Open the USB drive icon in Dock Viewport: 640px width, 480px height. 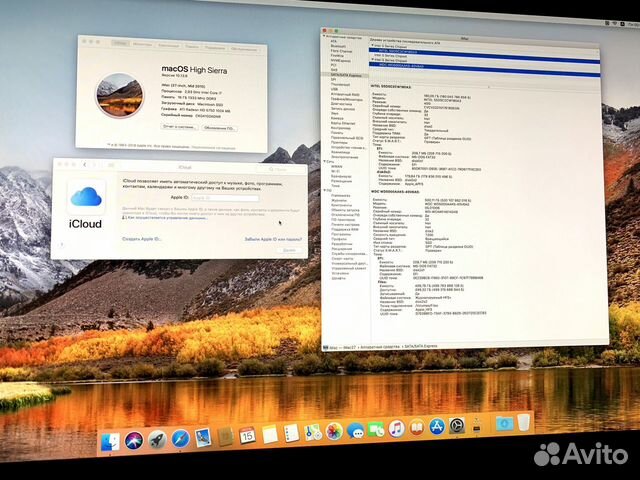click(x=477, y=425)
